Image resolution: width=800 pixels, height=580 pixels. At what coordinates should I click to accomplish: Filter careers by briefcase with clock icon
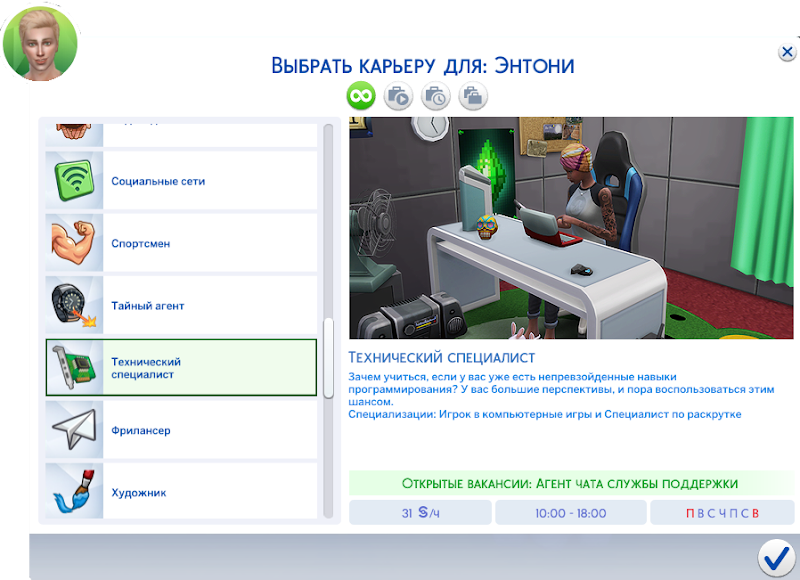pos(436,96)
